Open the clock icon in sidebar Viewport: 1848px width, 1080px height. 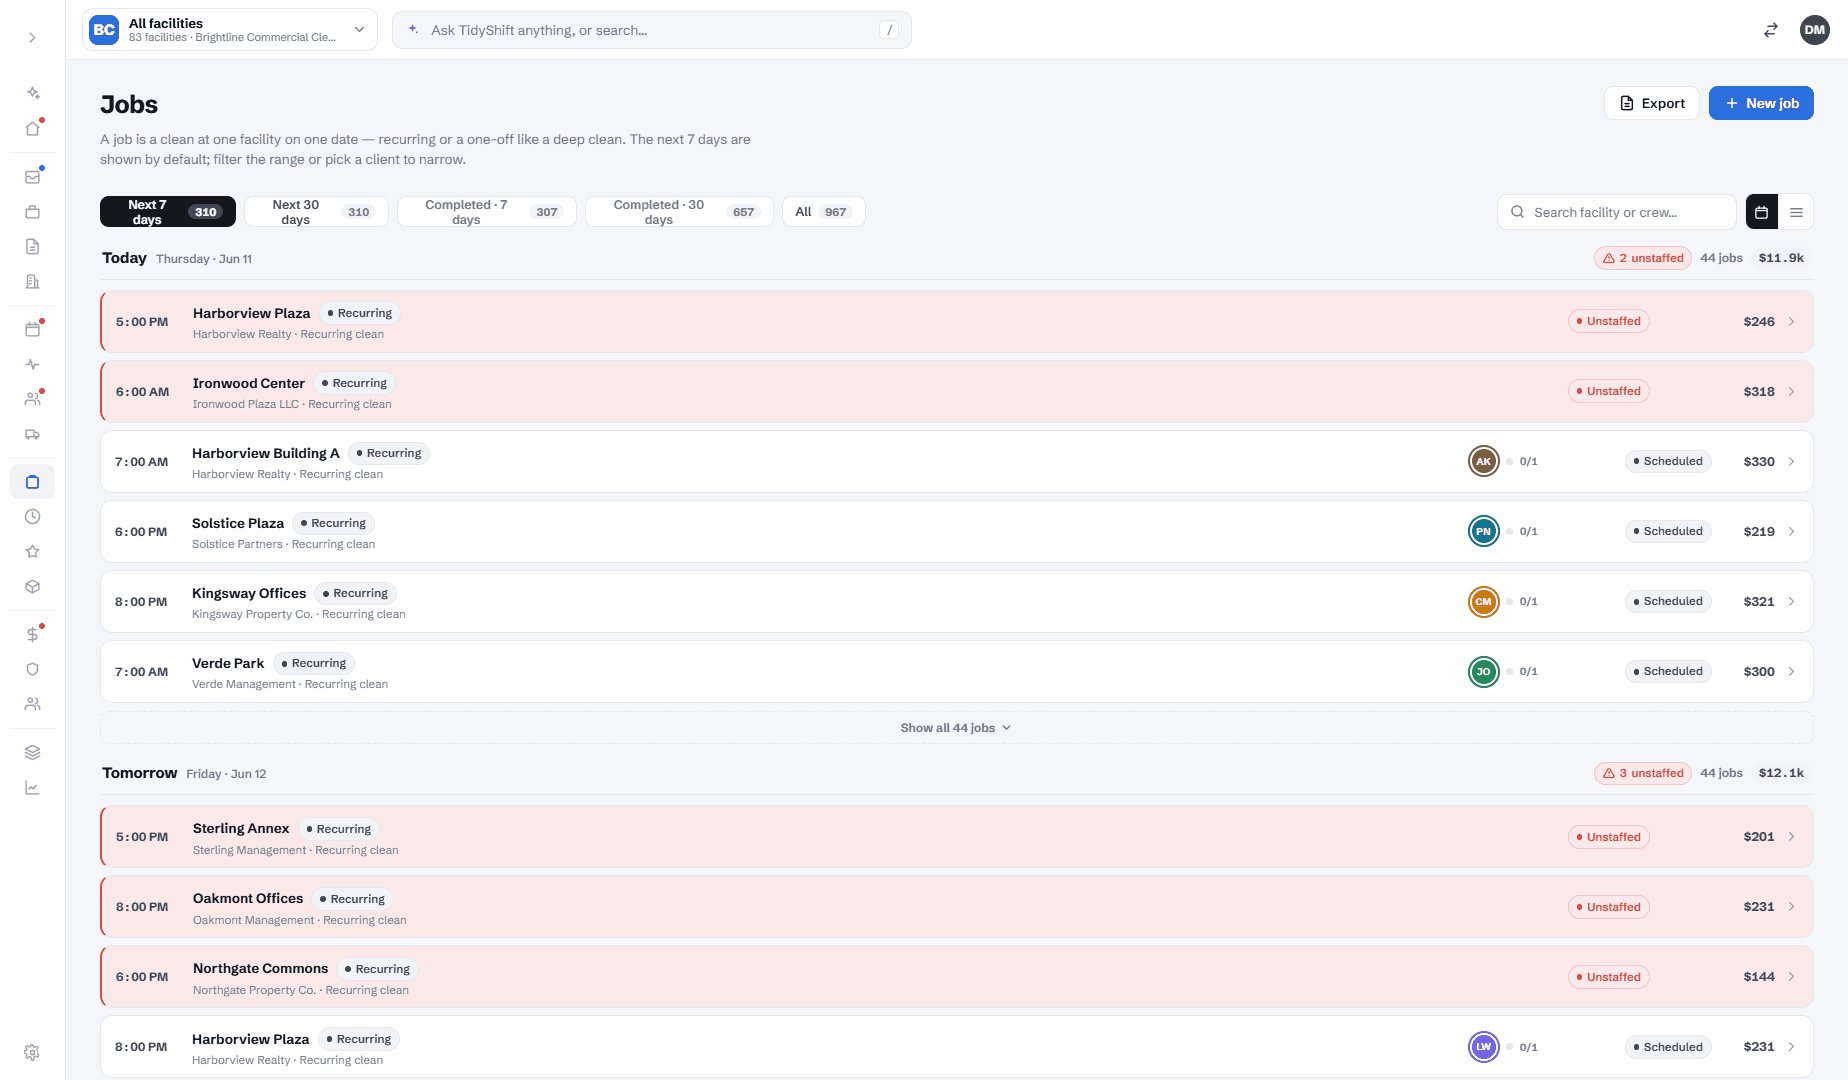32,517
